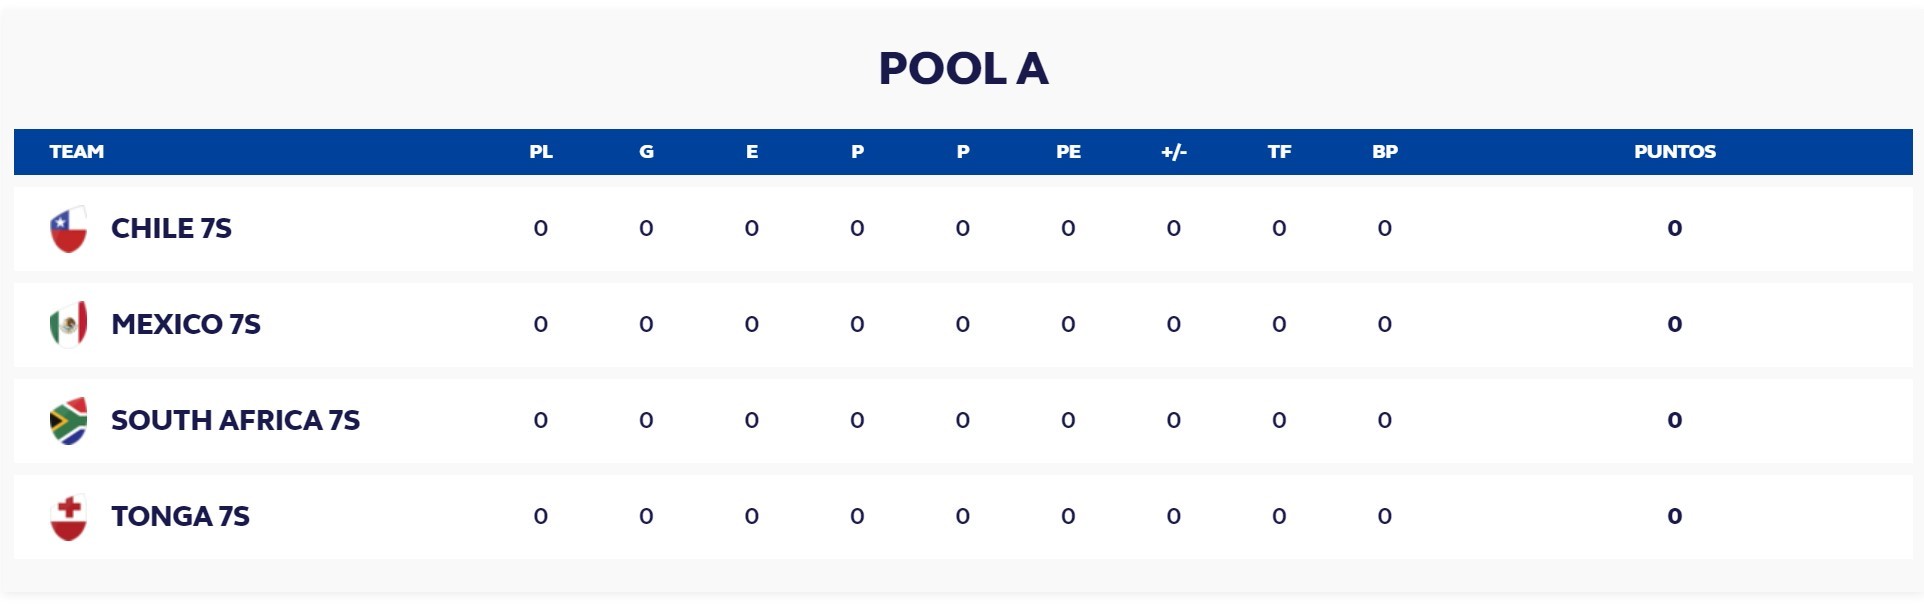
Task: Click the TEAM column header
Action: (77, 152)
